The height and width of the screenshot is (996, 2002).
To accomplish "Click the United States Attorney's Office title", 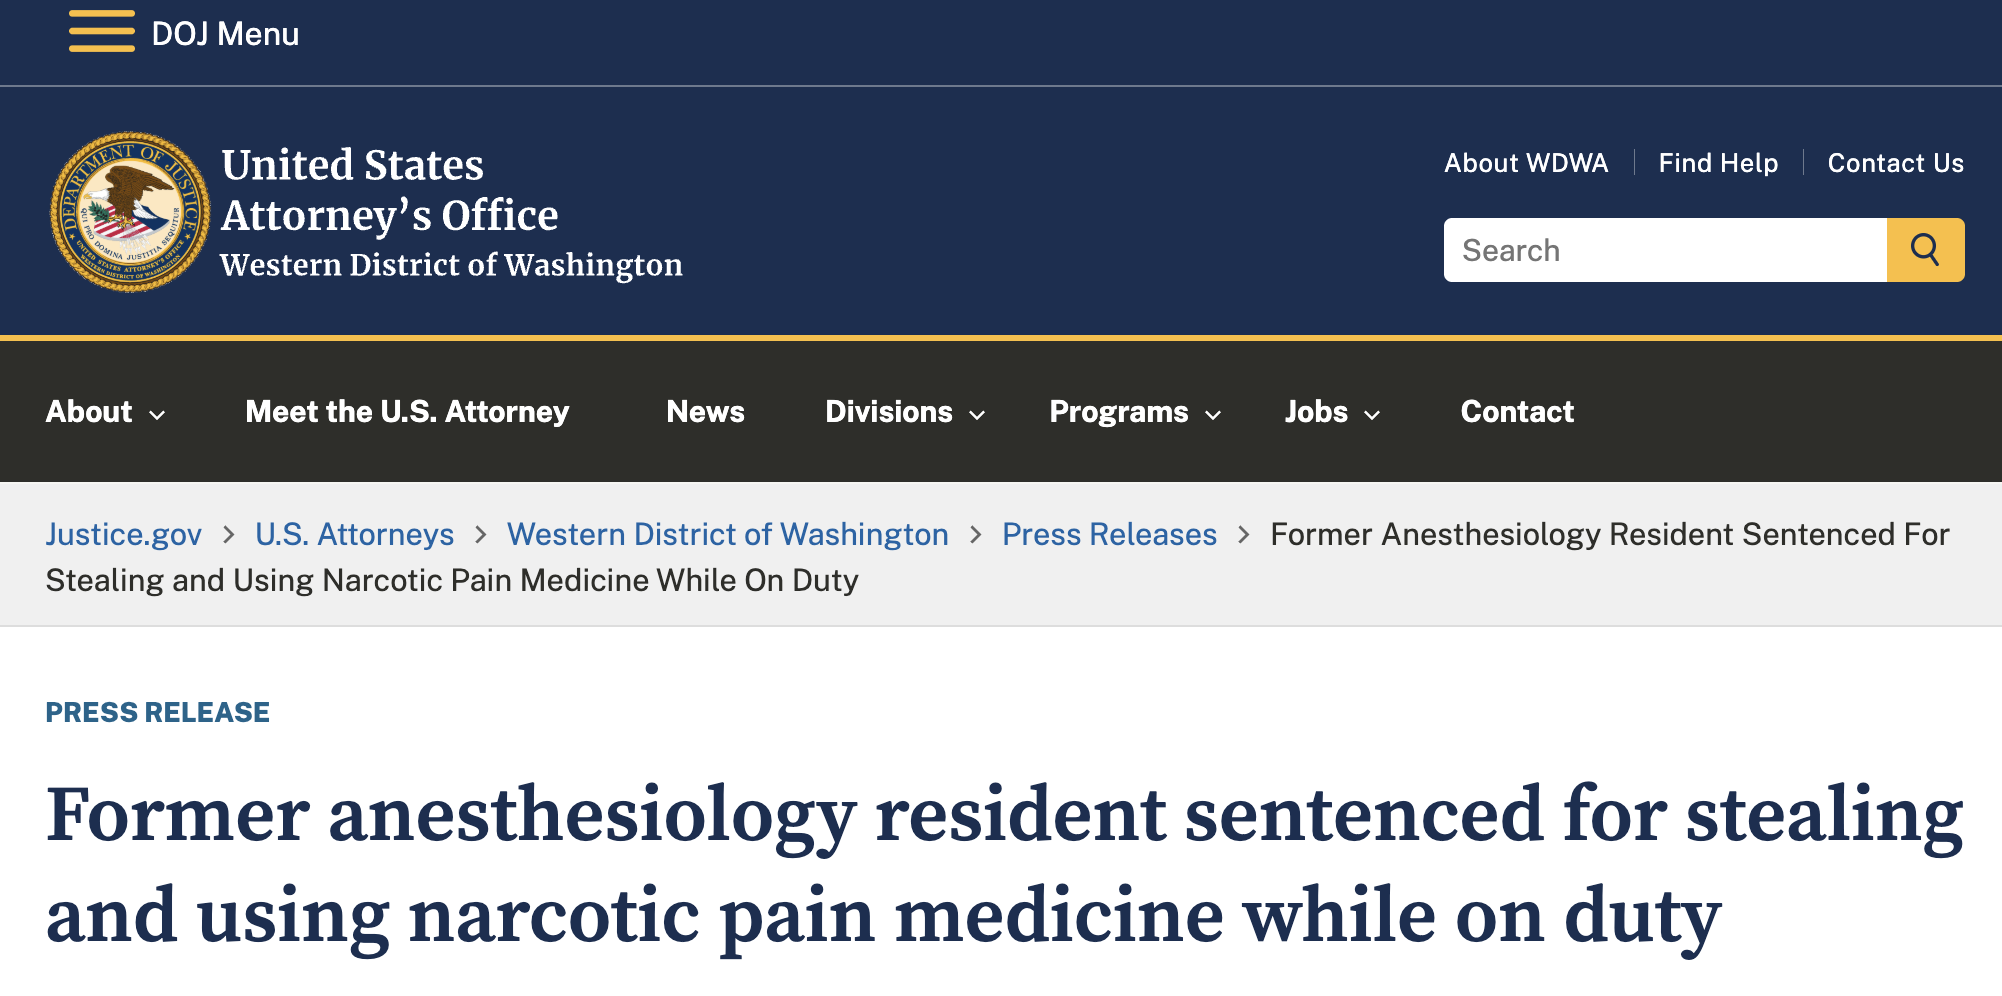I will 390,190.
